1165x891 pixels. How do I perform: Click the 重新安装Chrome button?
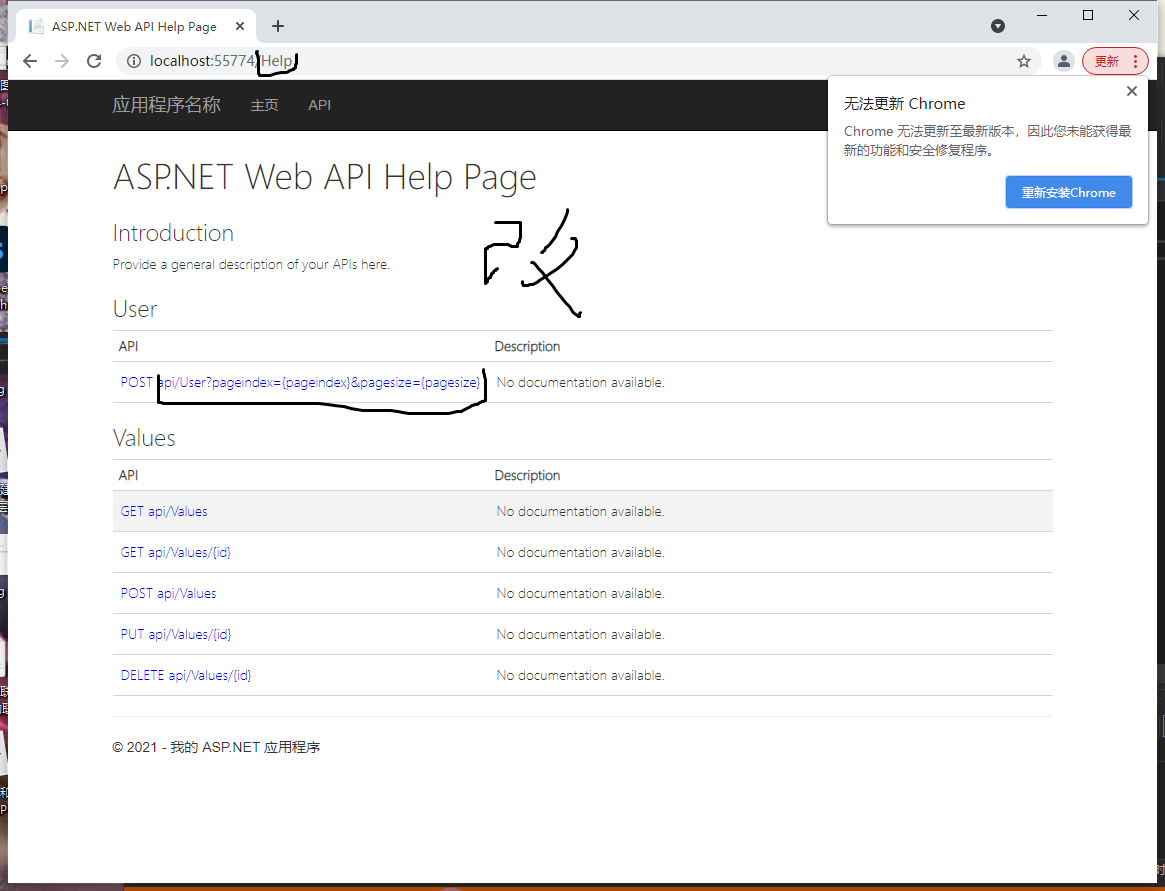point(1068,192)
